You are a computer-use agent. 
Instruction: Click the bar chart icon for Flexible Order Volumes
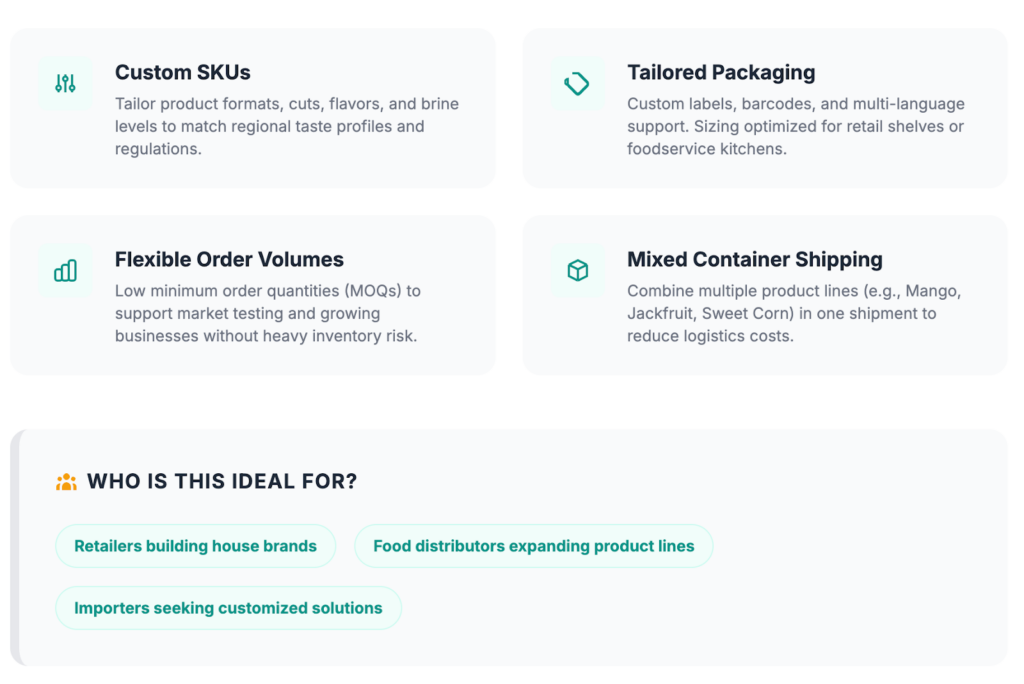65,271
